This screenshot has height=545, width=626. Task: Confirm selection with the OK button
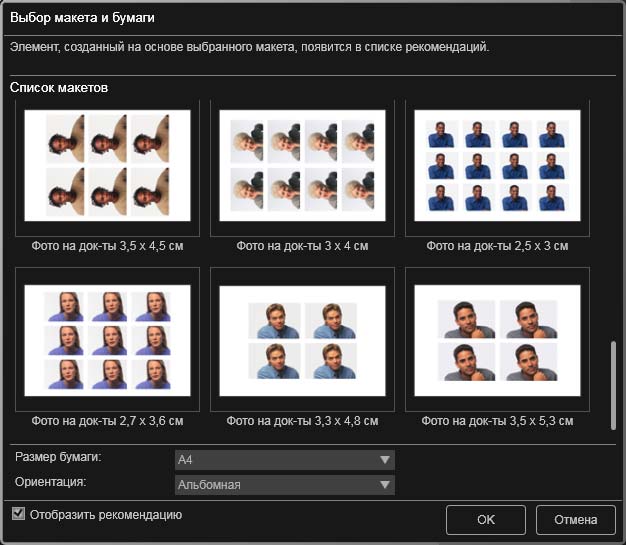tap(485, 519)
